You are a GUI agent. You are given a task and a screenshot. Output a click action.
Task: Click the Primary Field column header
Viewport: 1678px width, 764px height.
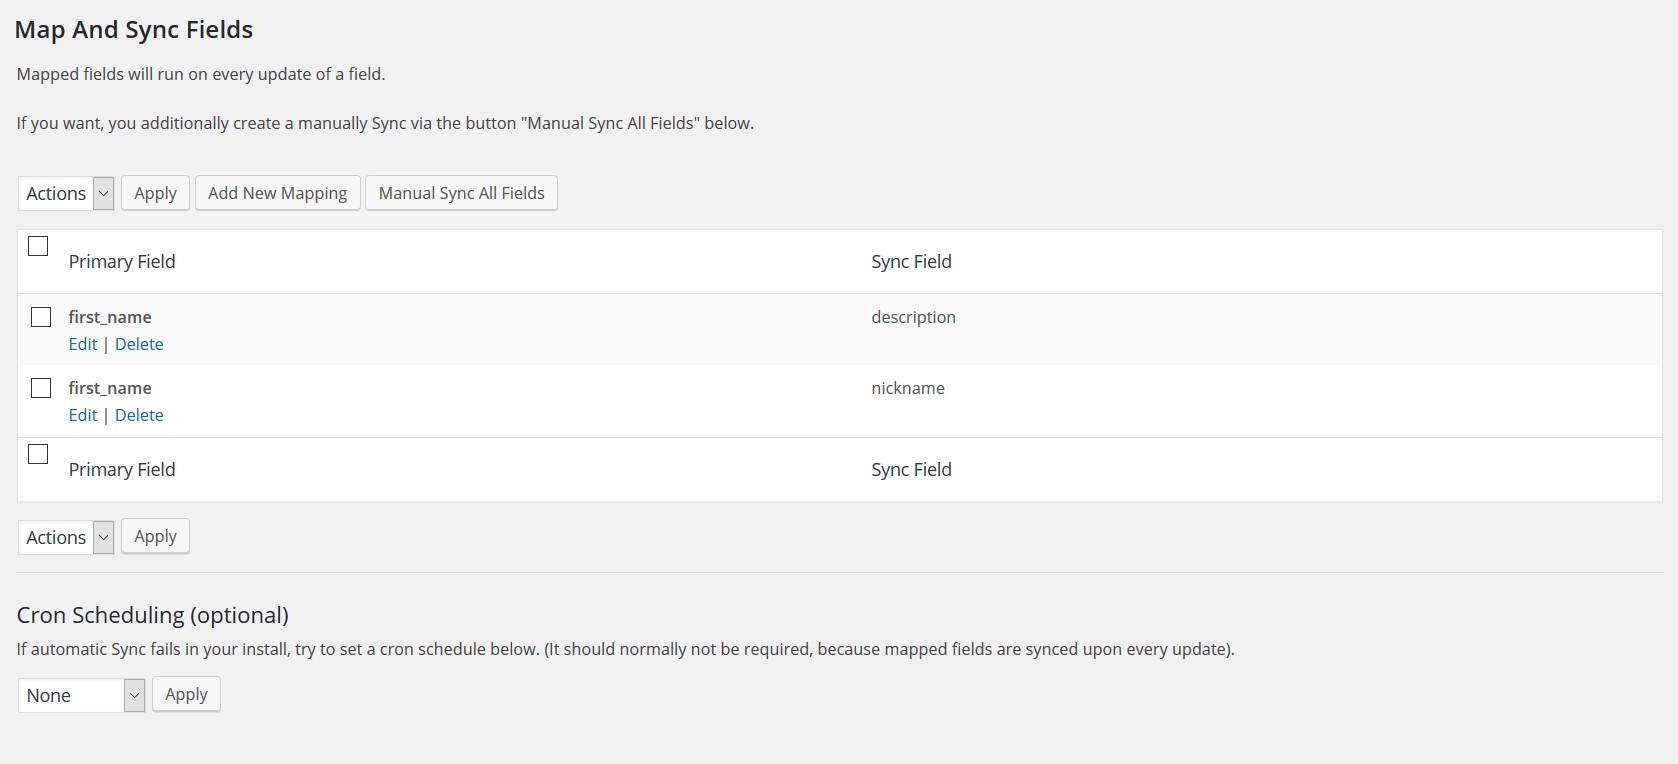[122, 261]
